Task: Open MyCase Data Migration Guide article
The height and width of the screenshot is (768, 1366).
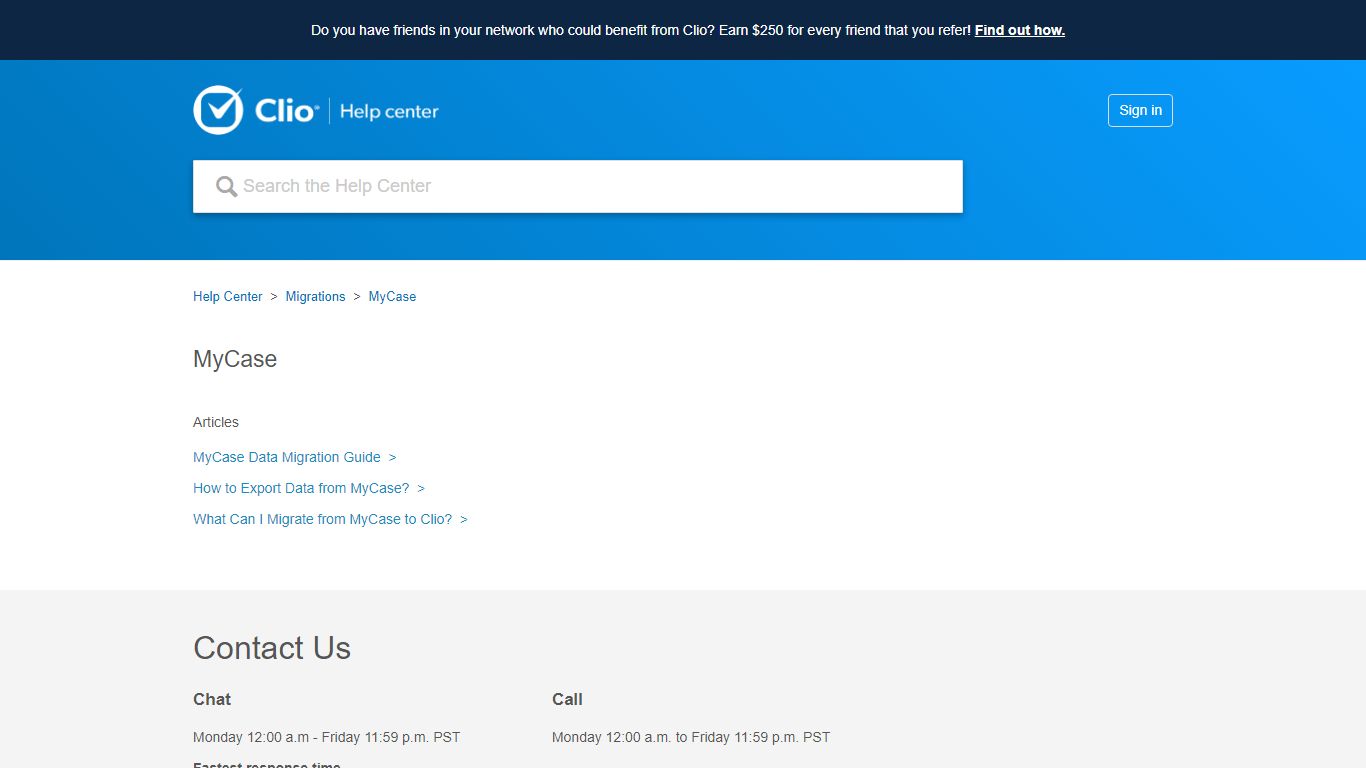Action: tap(287, 457)
